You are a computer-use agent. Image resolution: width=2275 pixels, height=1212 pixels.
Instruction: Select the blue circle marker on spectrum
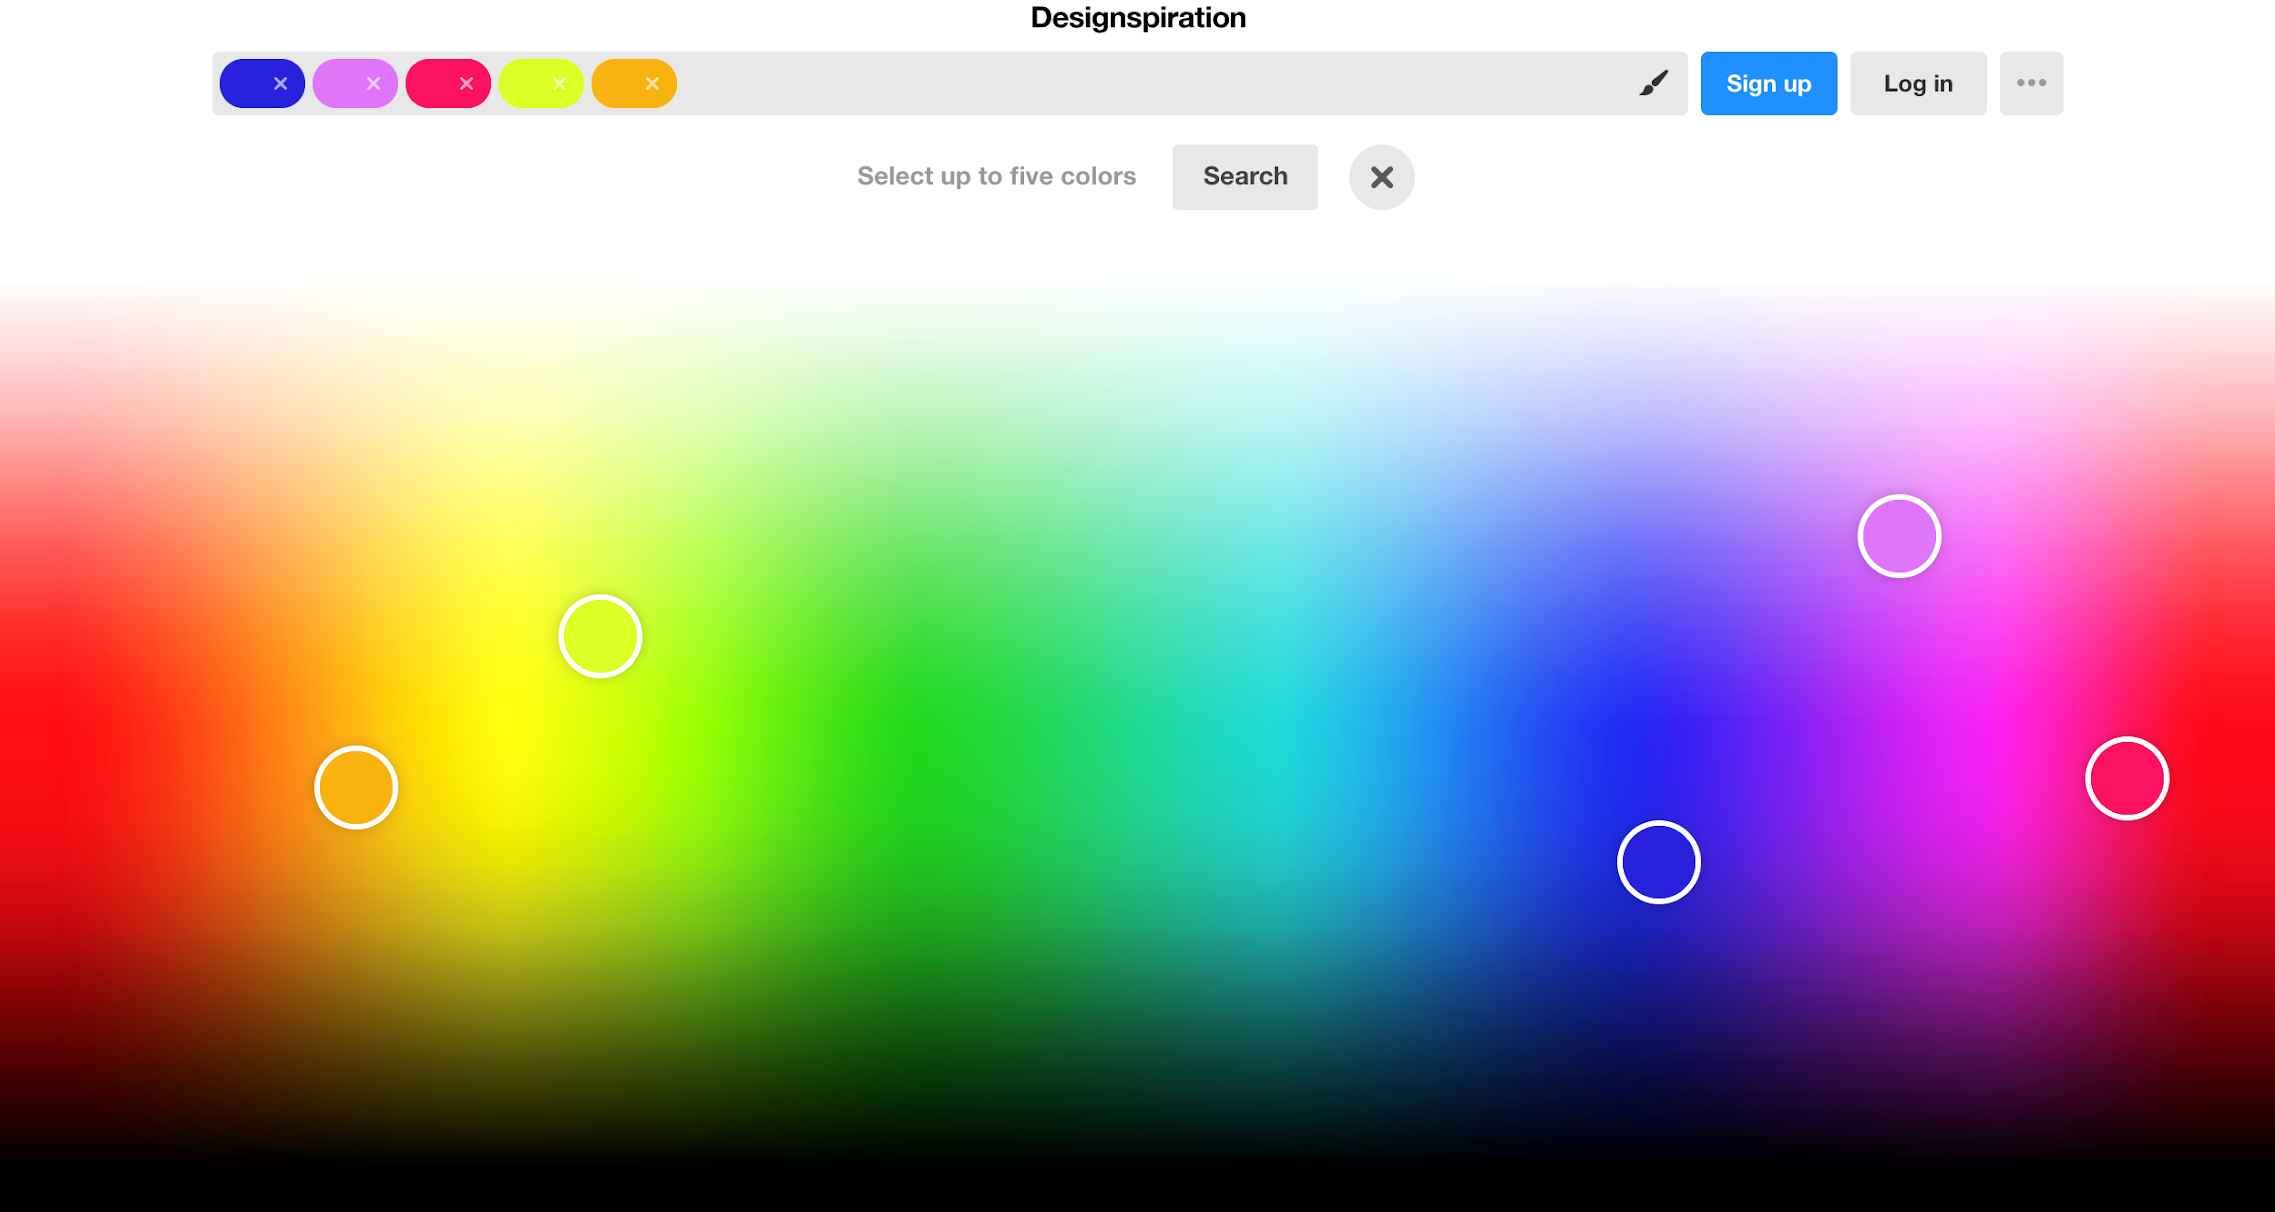[x=1658, y=862]
